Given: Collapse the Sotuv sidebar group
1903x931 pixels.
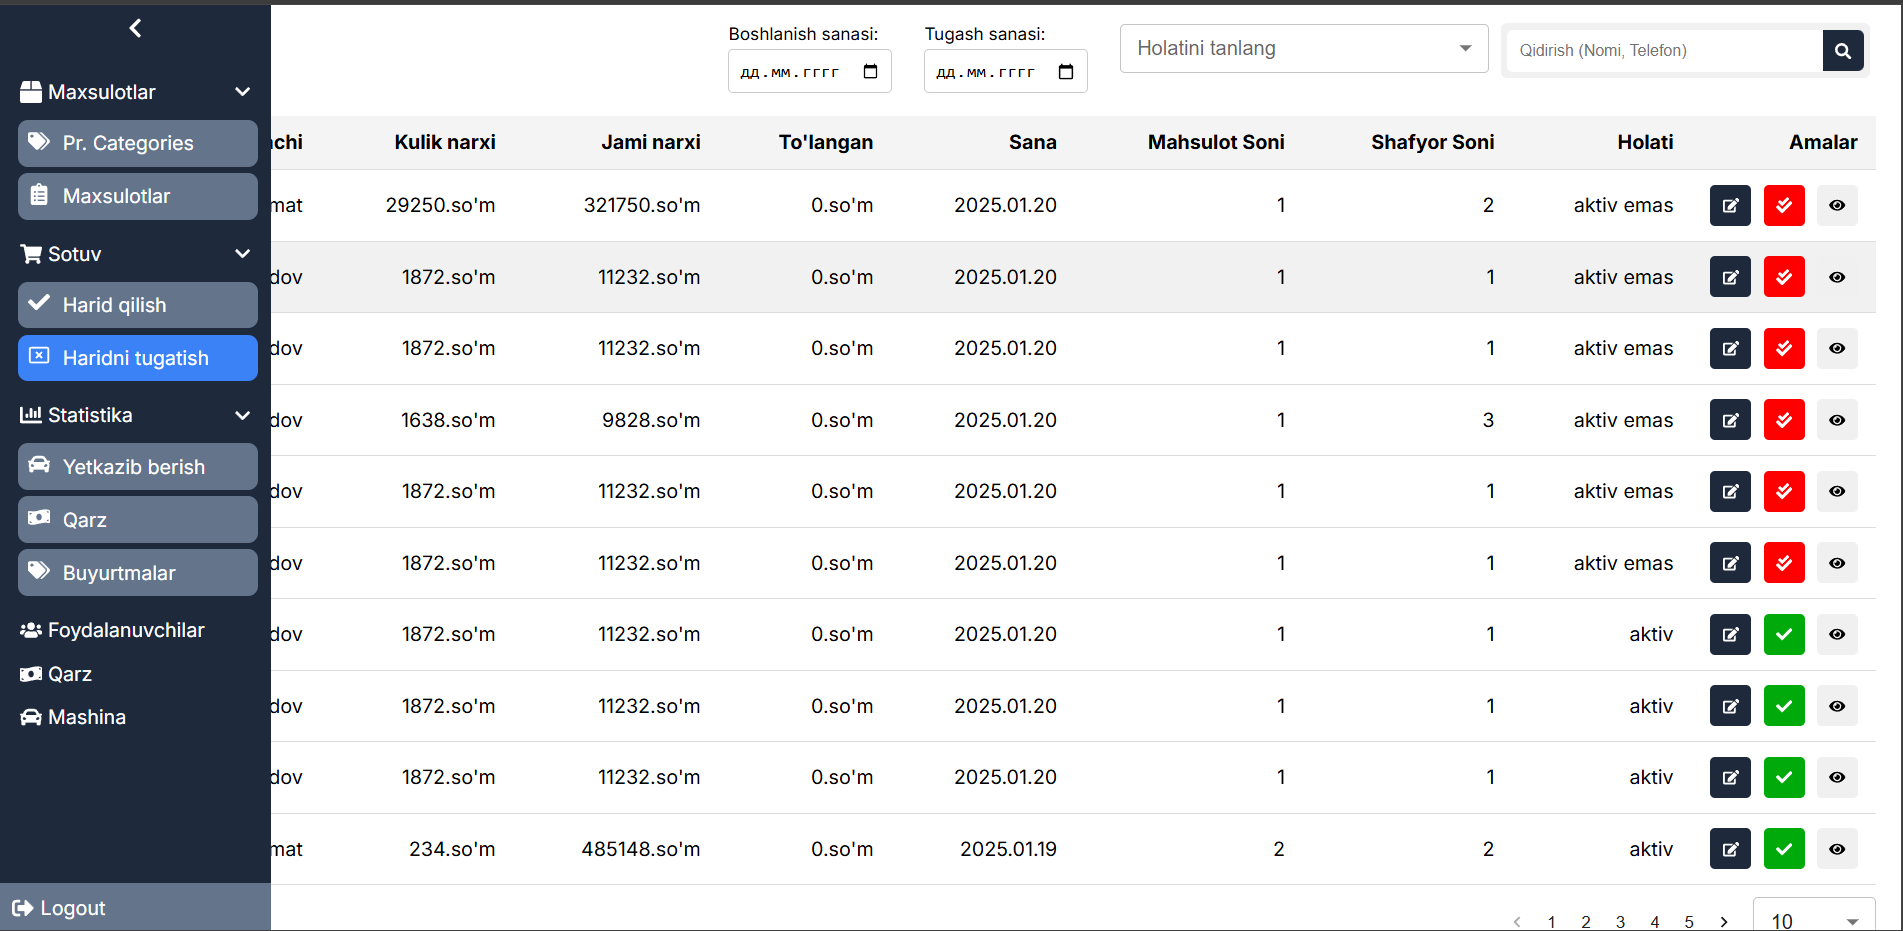Looking at the screenshot, I should point(136,254).
